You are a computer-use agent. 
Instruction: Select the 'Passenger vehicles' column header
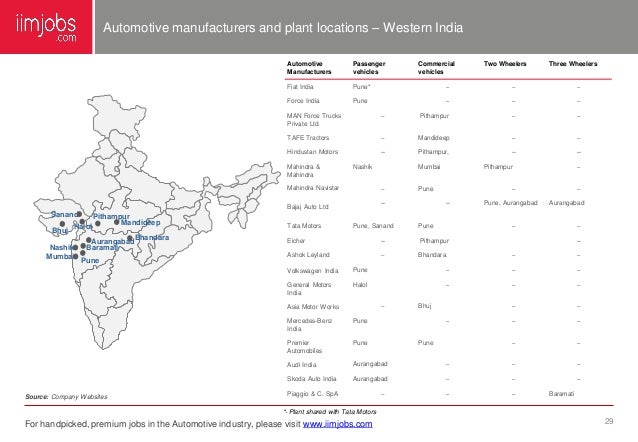369,68
